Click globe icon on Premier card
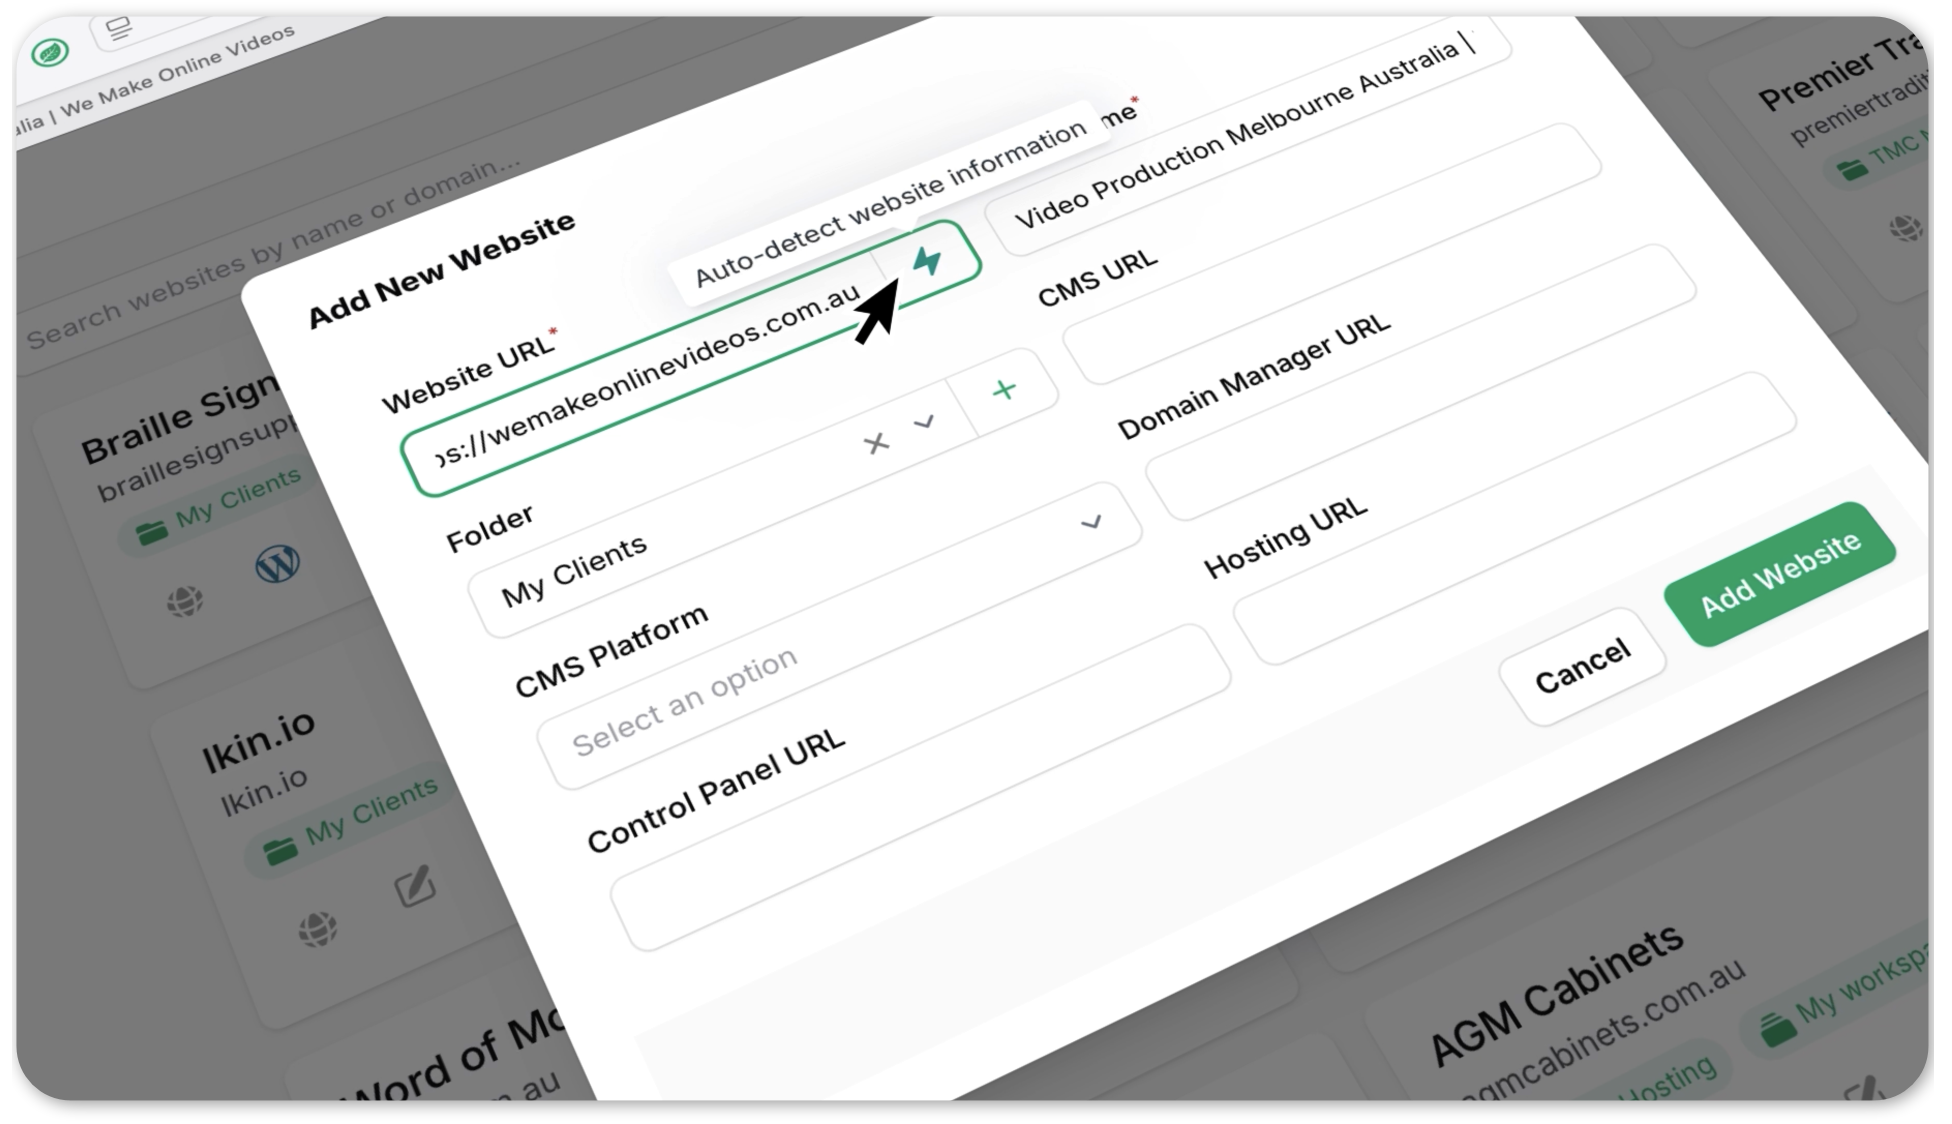1952x1124 pixels. tap(1906, 228)
